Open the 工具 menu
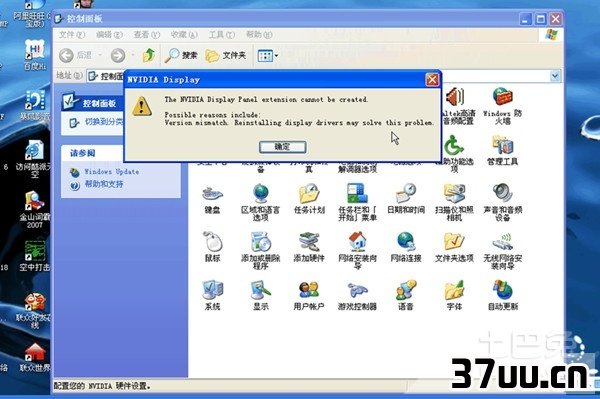Screen dimensions: 600x399 [222, 35]
